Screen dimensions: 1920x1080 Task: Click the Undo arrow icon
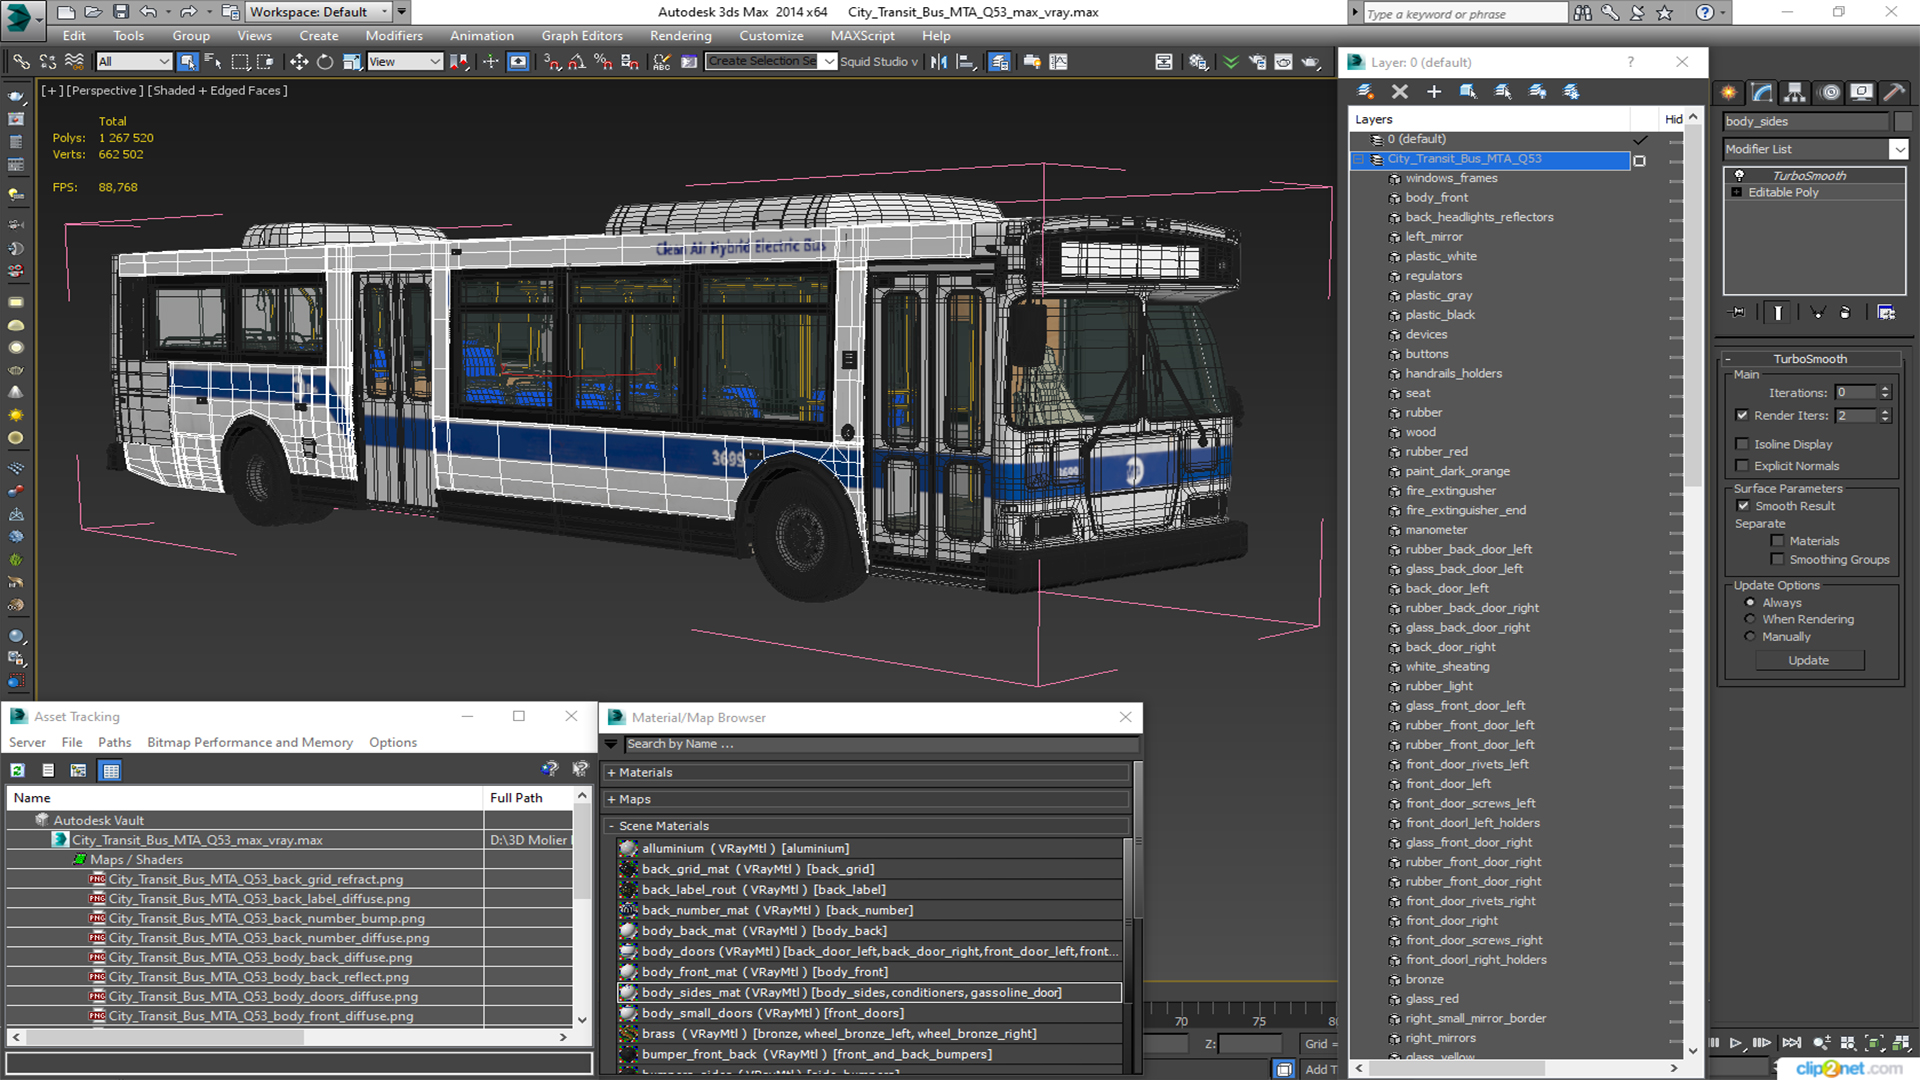click(x=148, y=12)
